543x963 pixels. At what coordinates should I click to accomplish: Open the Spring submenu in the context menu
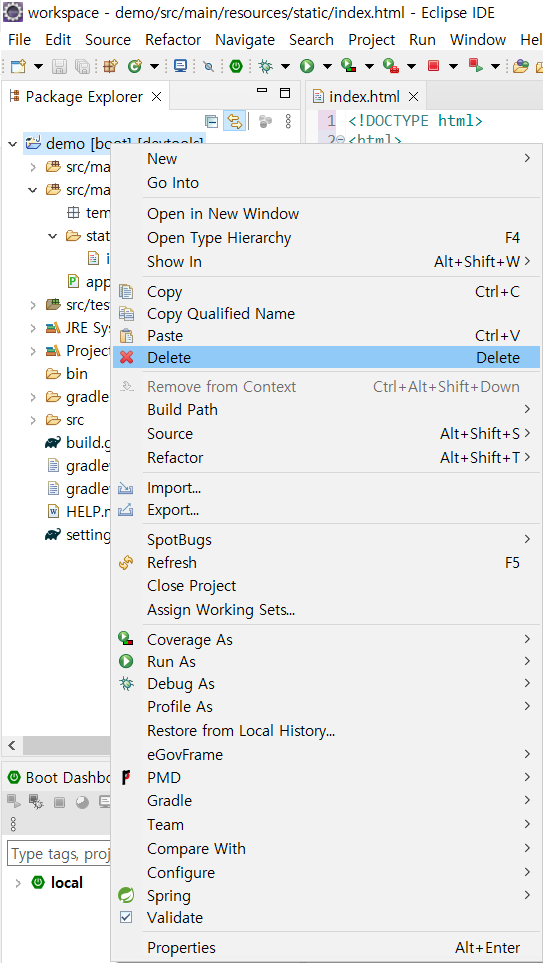(326, 895)
